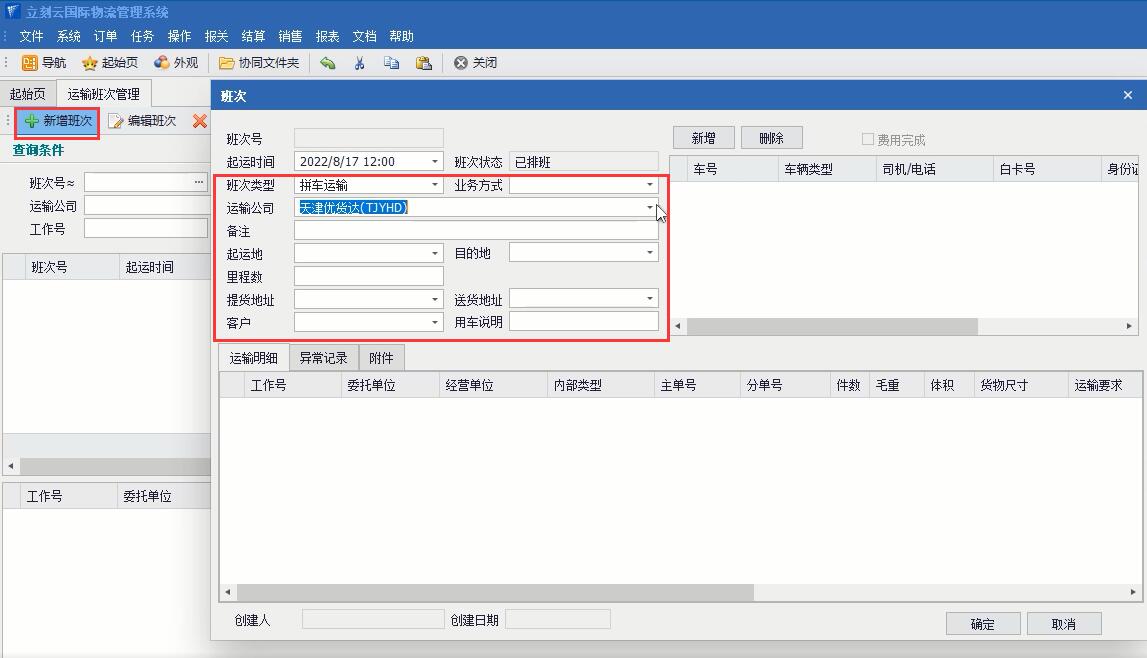Click the paste clipboard icon
Viewport: 1147px width, 658px height.
pos(424,63)
